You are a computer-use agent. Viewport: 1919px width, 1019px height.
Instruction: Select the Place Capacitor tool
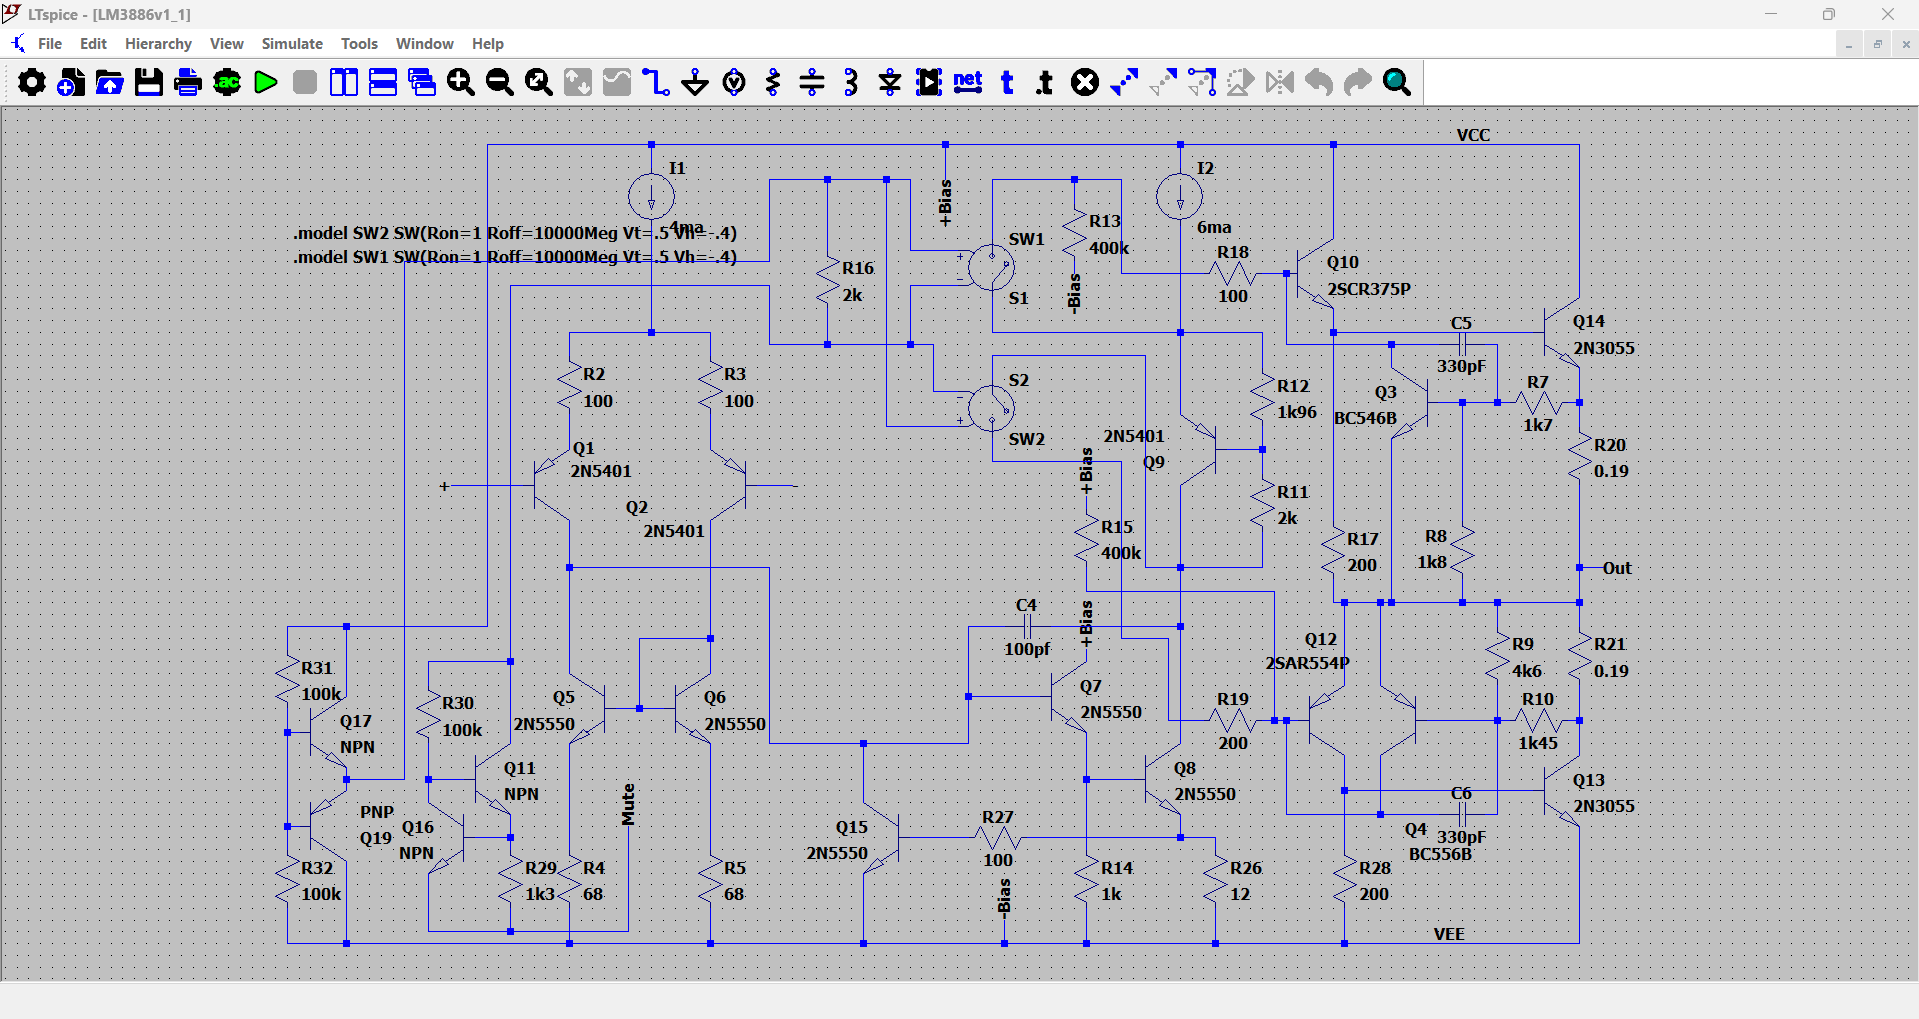(x=812, y=82)
